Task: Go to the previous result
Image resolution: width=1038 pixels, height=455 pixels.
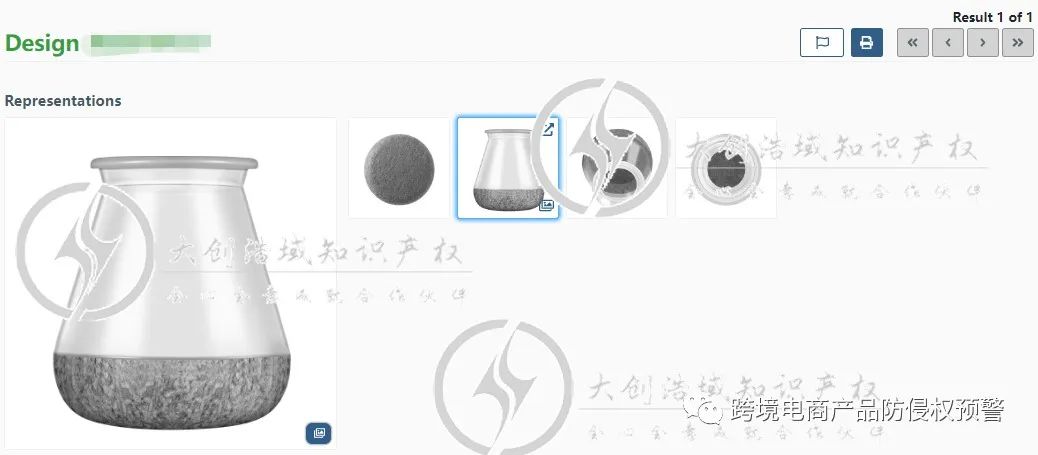Action: coord(948,43)
